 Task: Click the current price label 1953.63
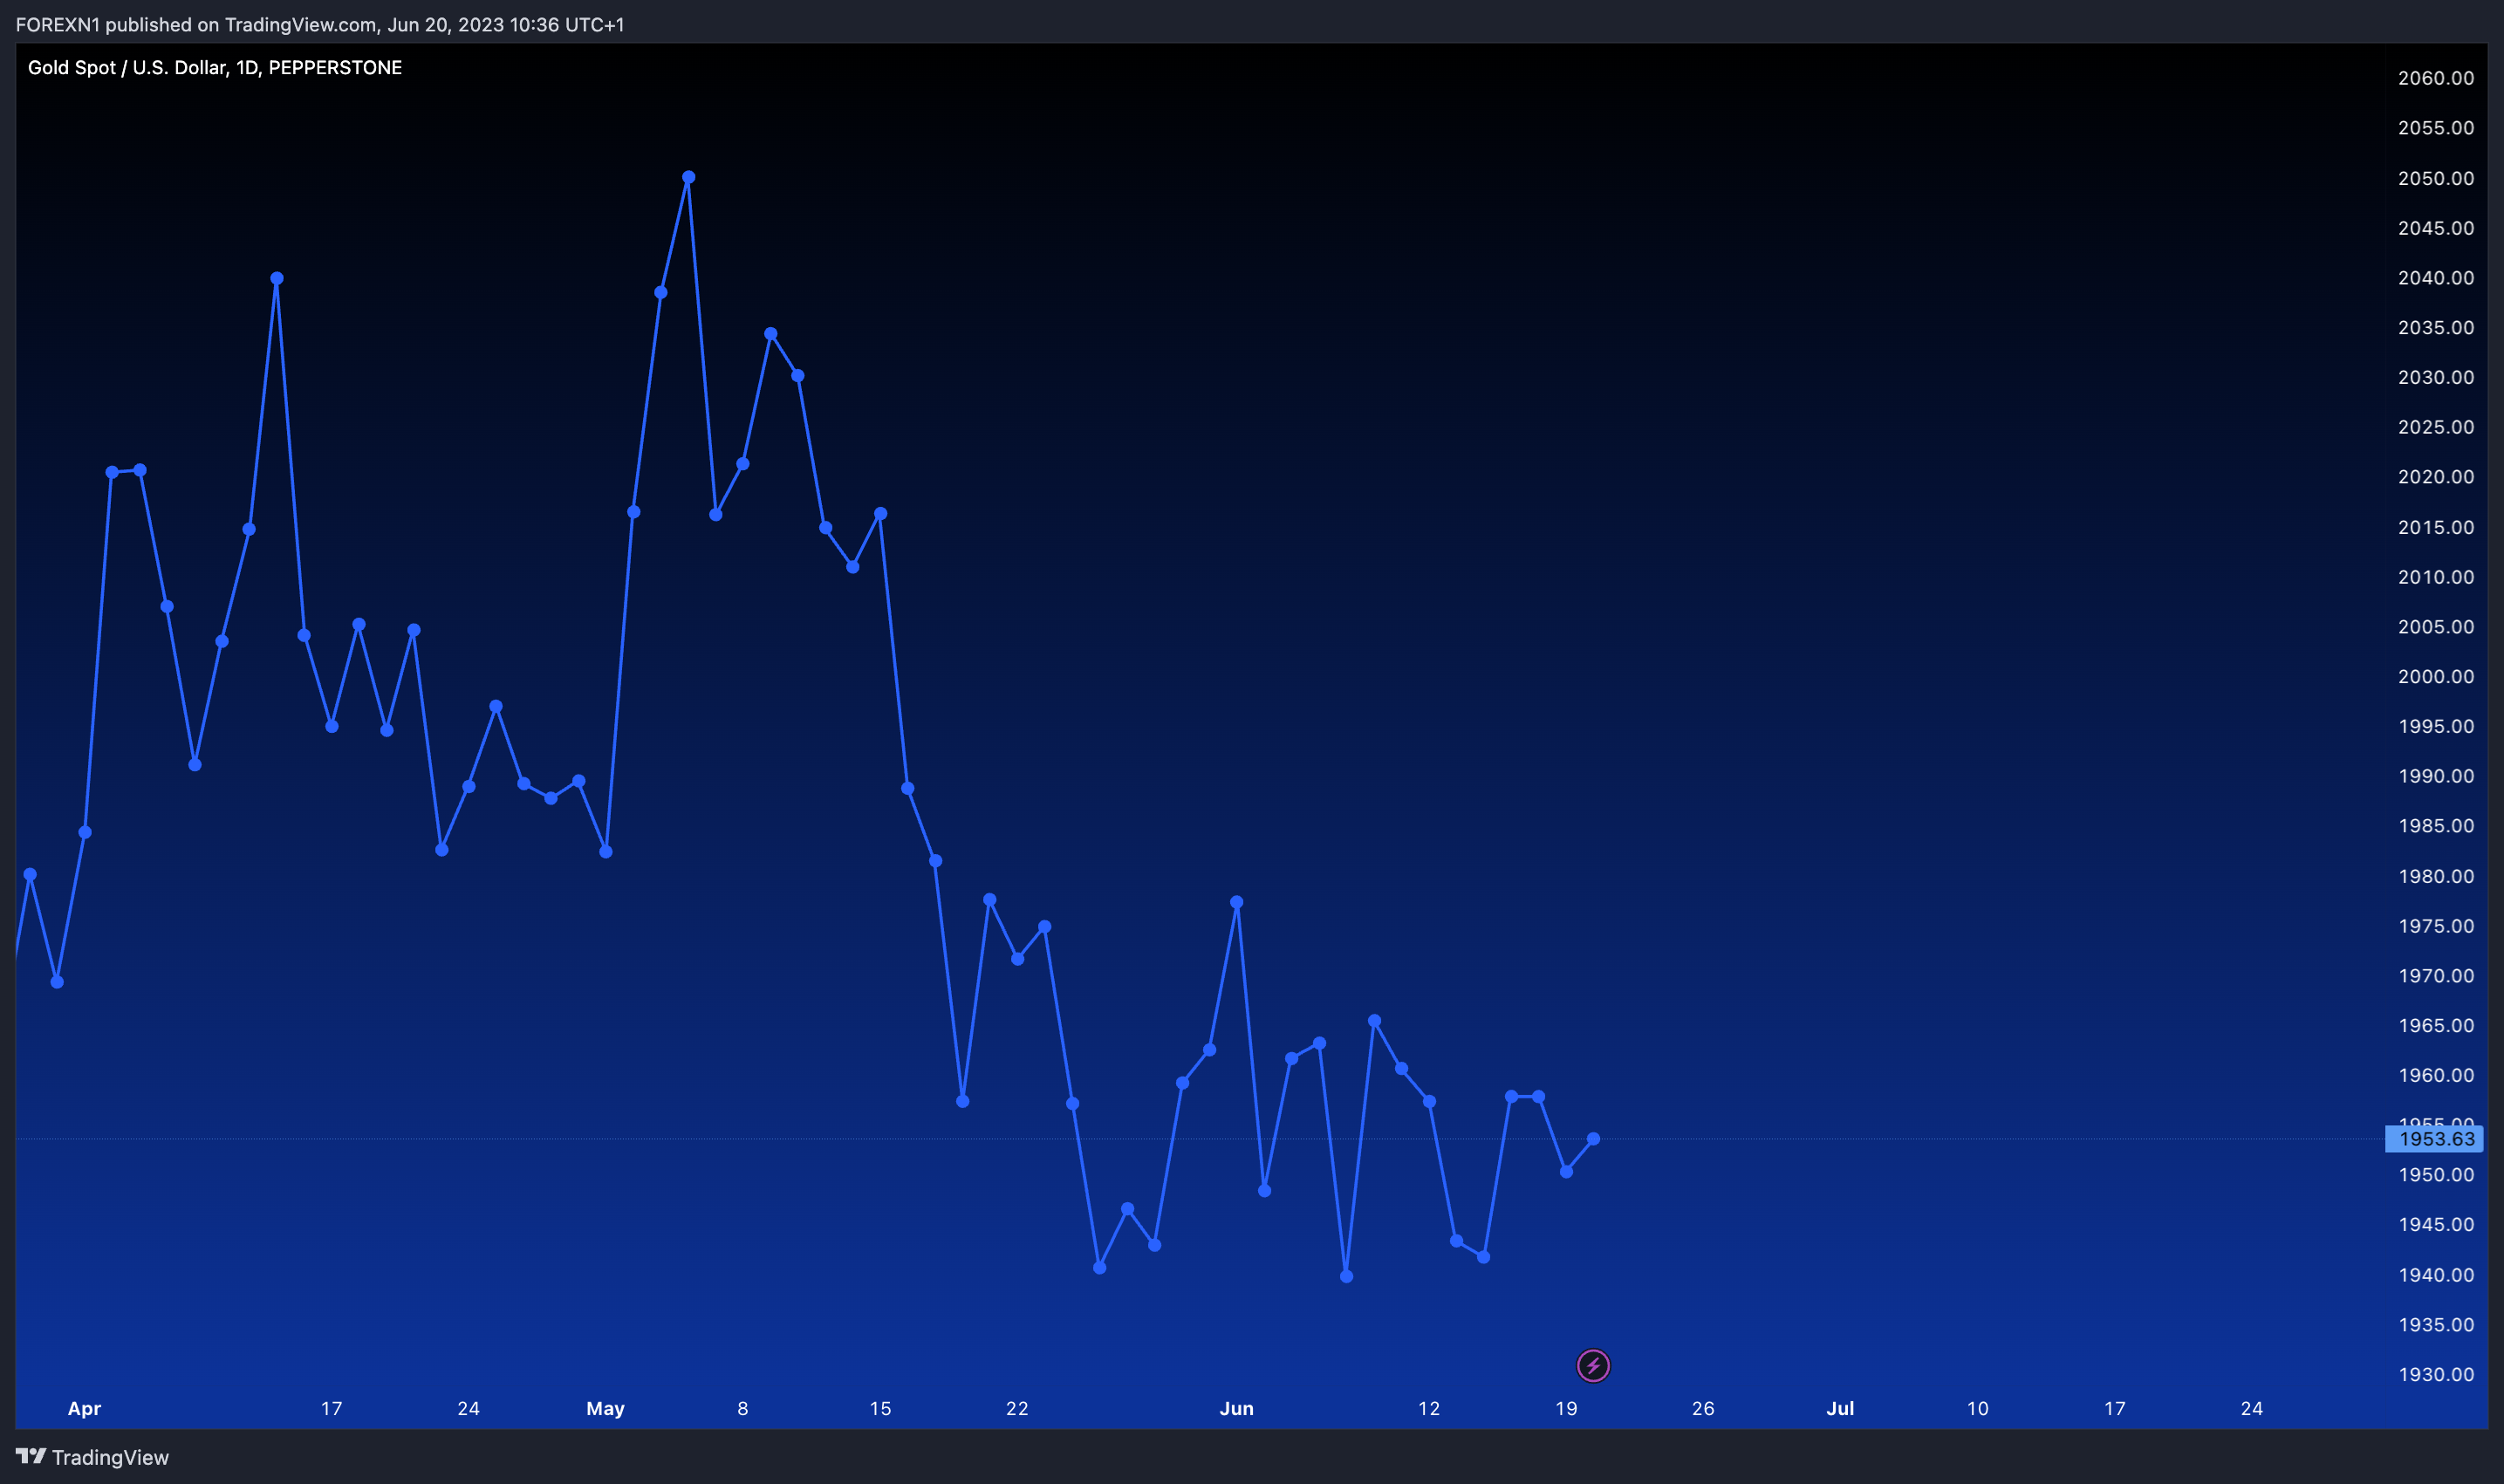(2434, 1138)
